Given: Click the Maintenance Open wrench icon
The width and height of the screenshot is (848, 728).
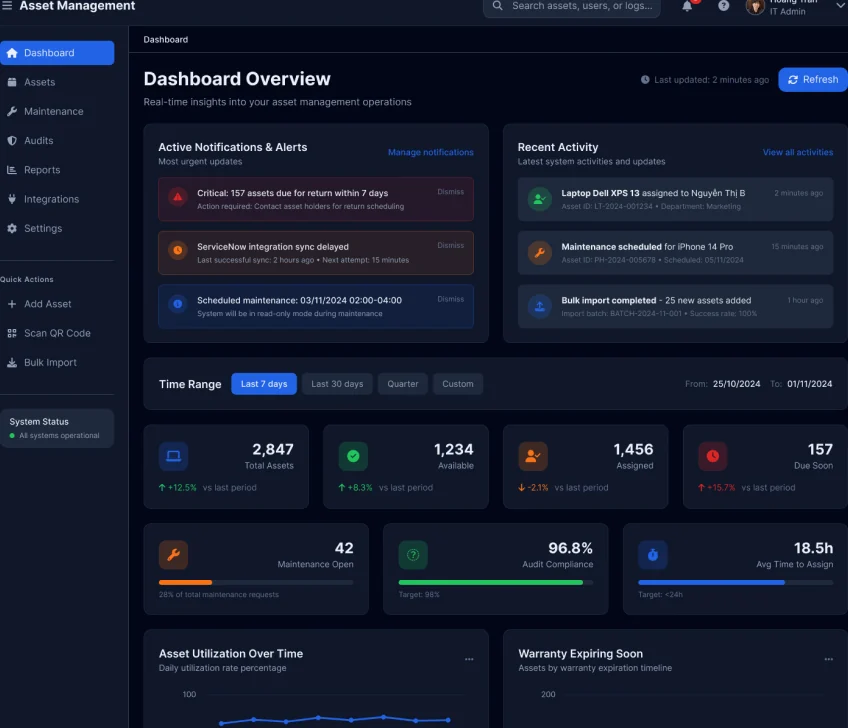Looking at the screenshot, I should point(173,554).
